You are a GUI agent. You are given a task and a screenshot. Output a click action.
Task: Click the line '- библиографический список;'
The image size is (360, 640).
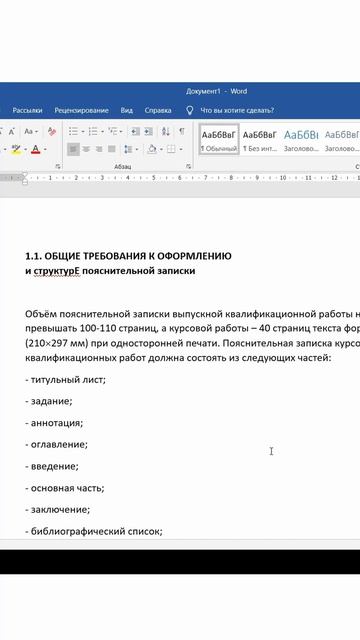pyautogui.click(x=94, y=531)
